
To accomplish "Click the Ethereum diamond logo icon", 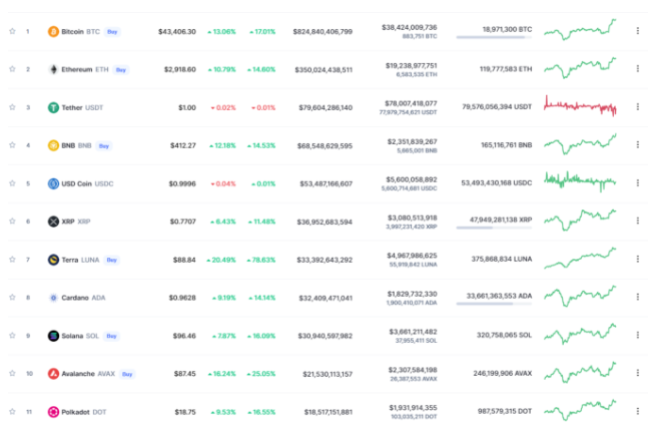I will coord(53,70).
